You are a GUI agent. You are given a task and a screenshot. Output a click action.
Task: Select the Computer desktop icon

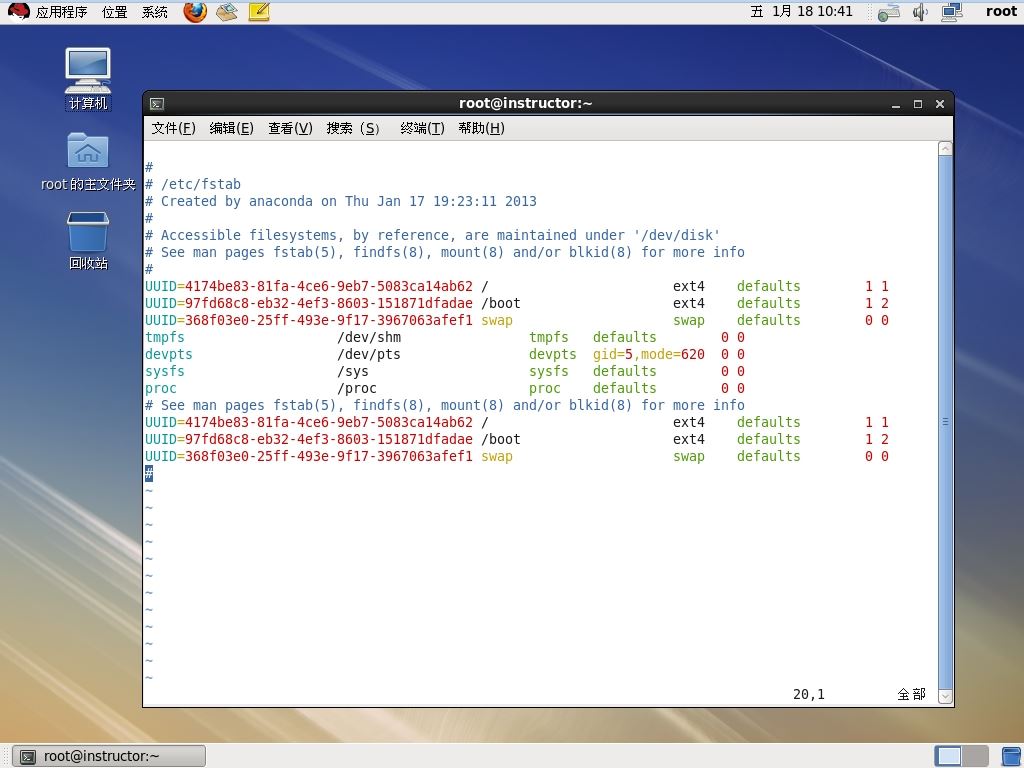88,79
